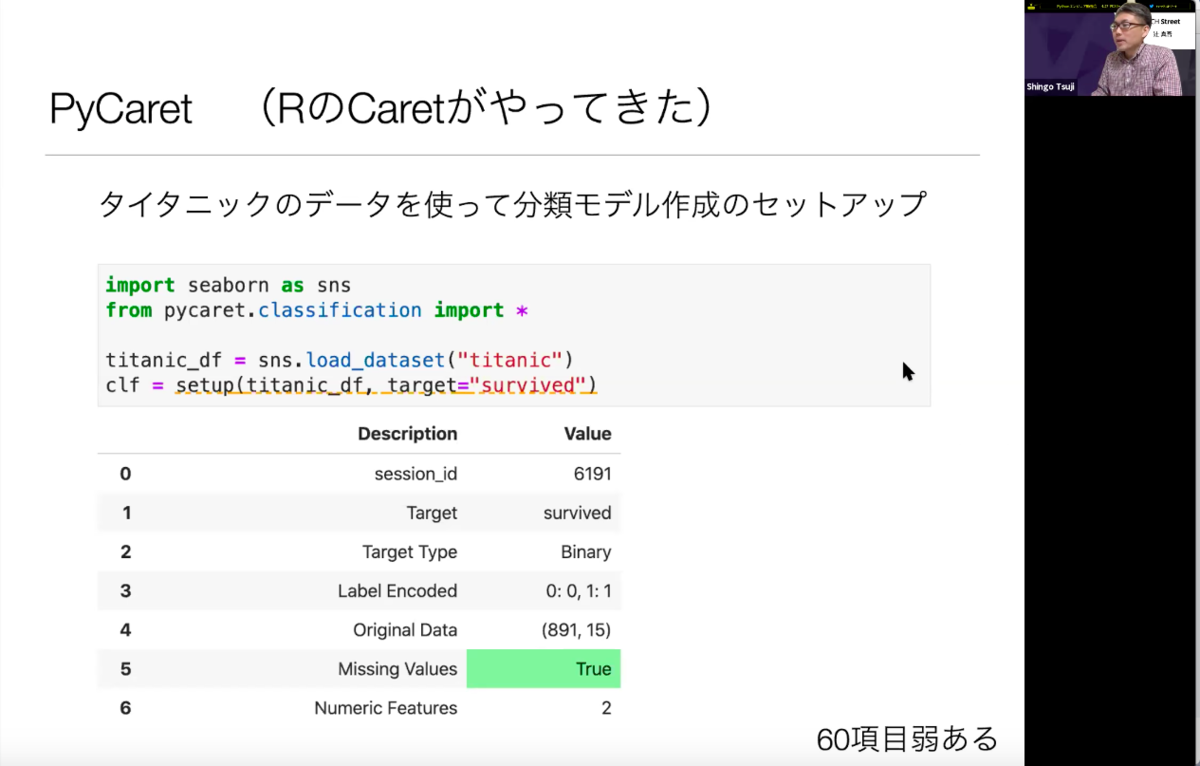Click the "Street" text on the video nameplate
Image resolution: width=1200 pixels, height=766 pixels.
(x=1170, y=21)
